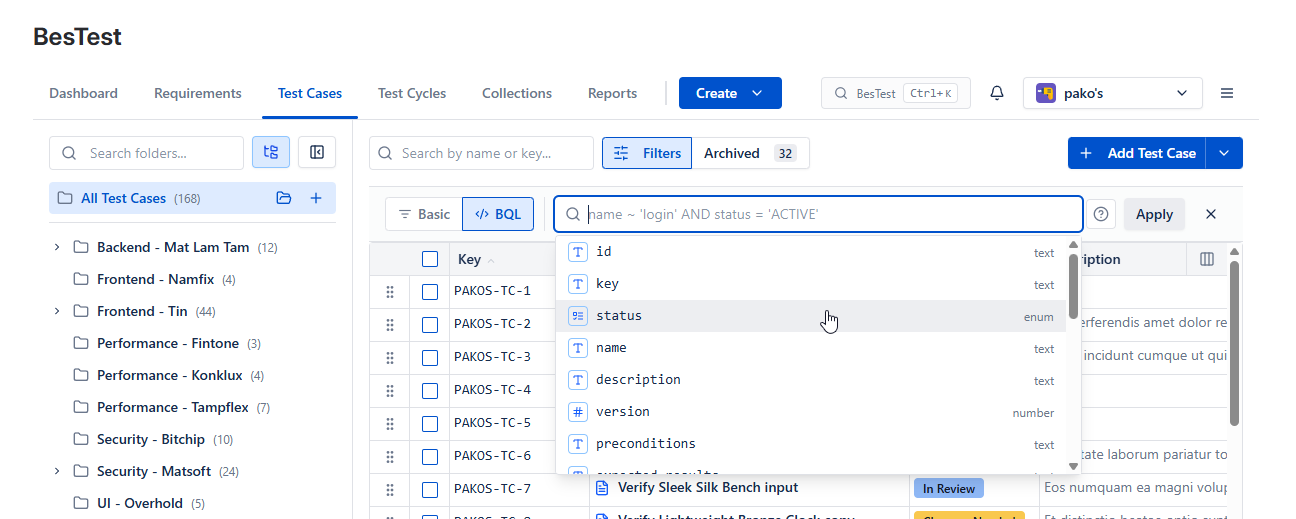
Task: Click the Add Test Case button
Action: point(1137,153)
